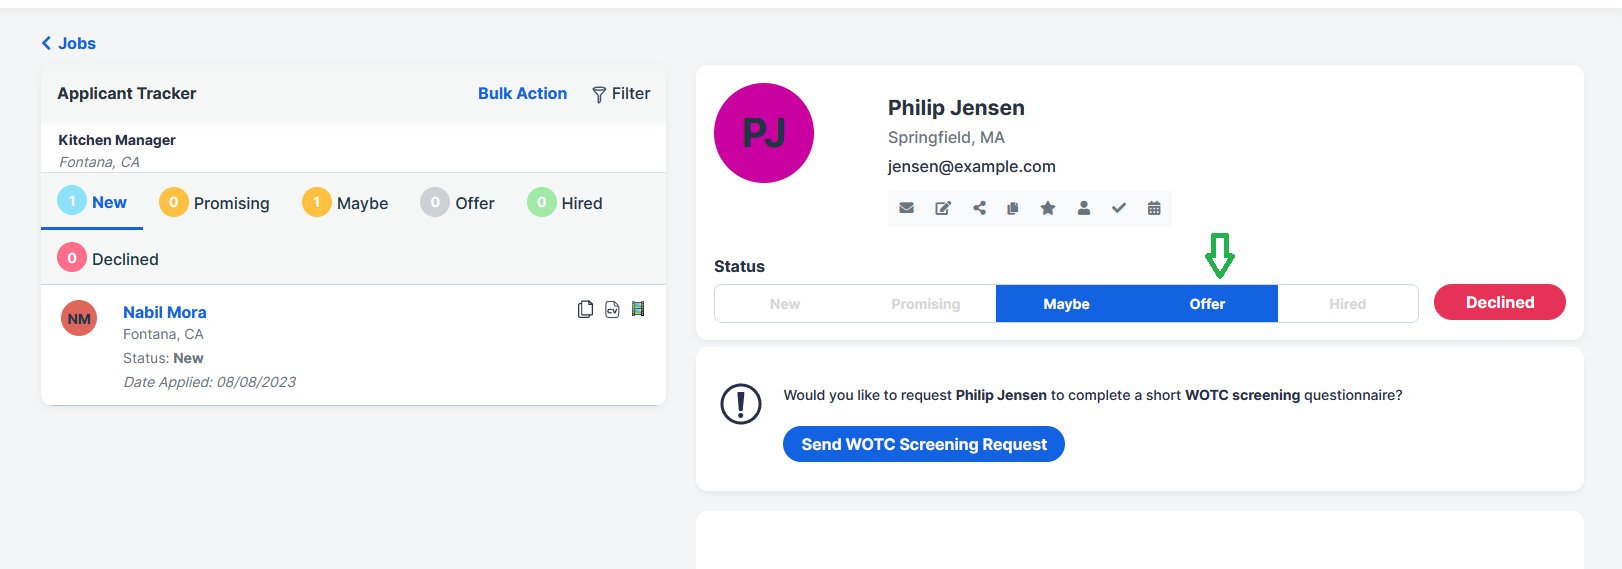
Task: Switch to the Declined applicants tab
Action: 108,259
